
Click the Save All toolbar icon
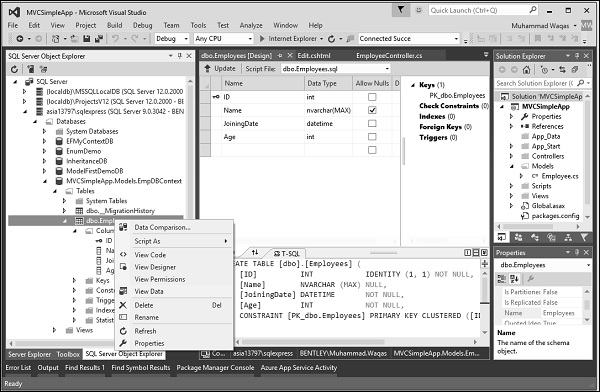pos(99,39)
